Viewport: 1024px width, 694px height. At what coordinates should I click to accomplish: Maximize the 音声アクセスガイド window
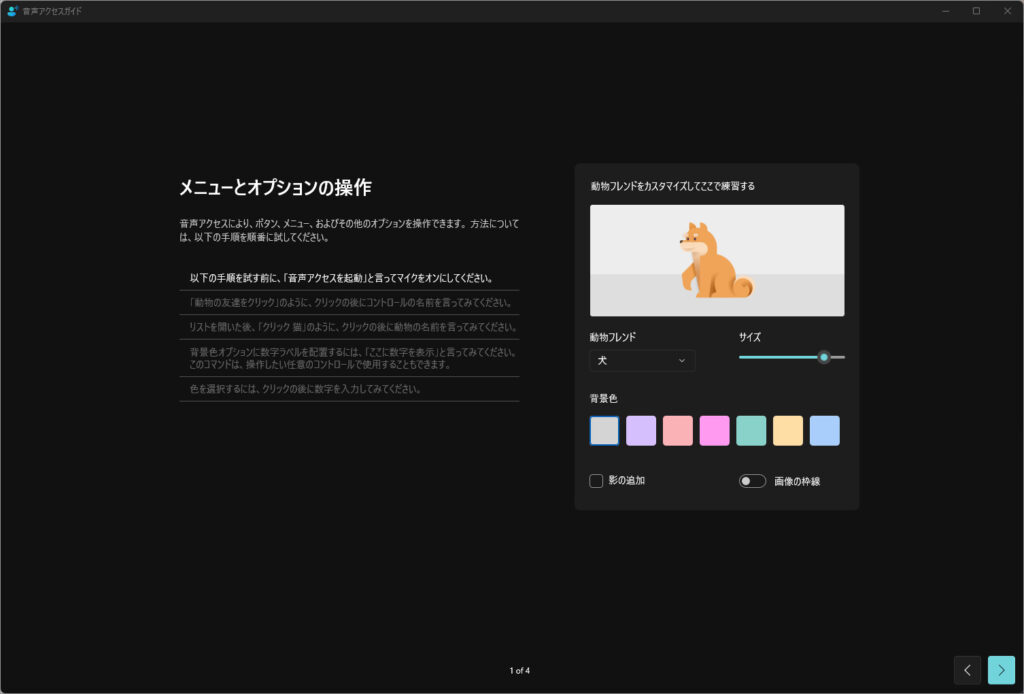976,11
